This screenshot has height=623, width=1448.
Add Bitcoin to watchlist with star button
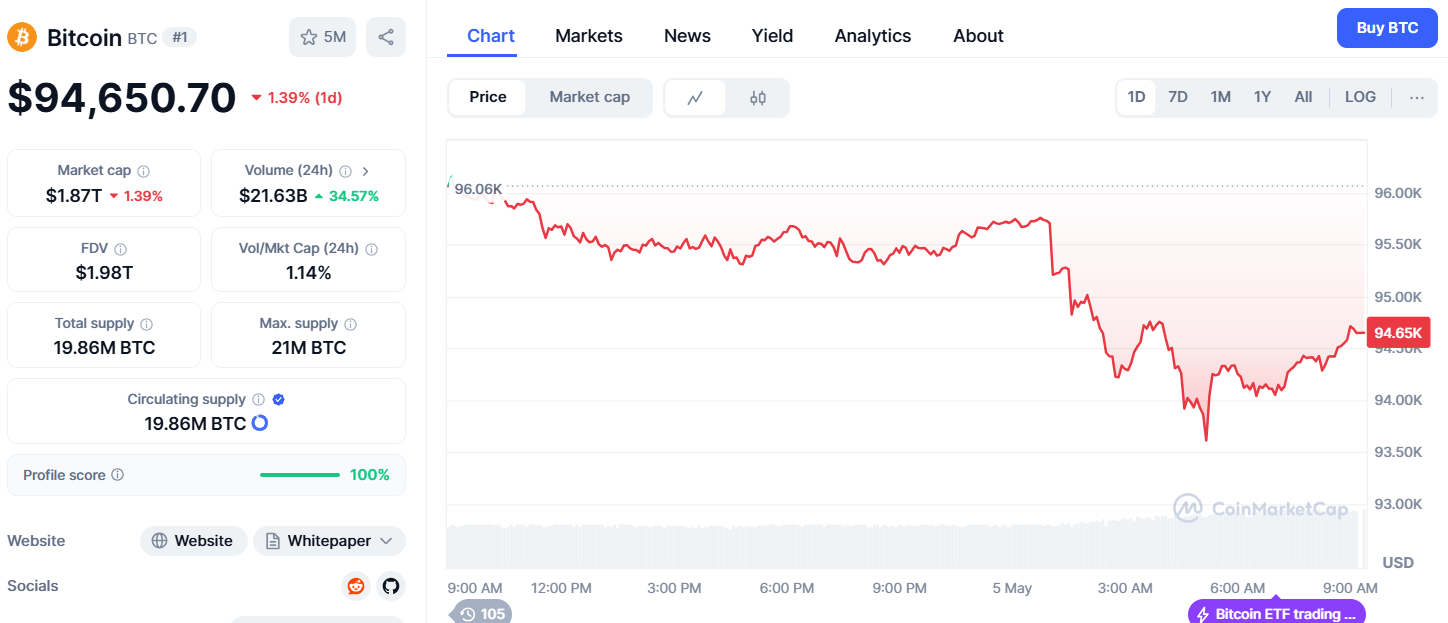pos(322,37)
